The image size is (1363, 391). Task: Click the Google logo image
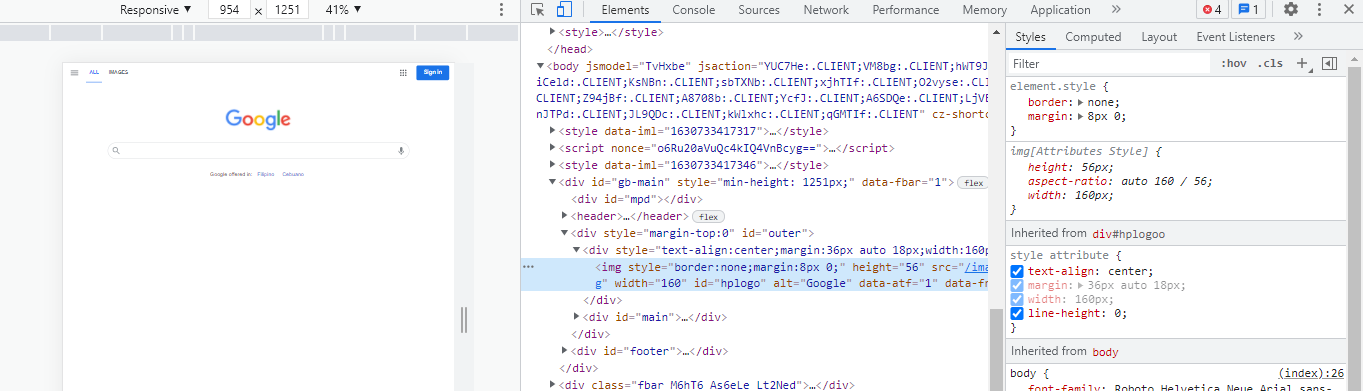(258, 119)
